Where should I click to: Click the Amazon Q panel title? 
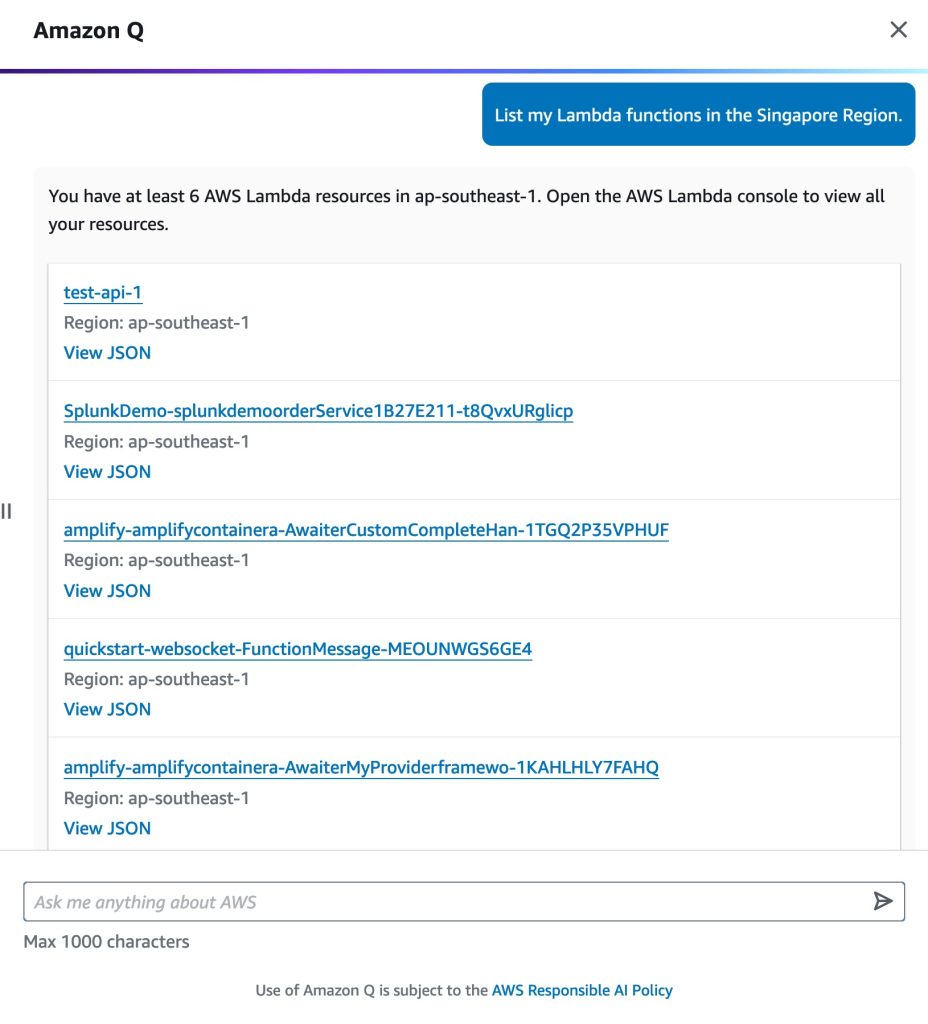(89, 30)
